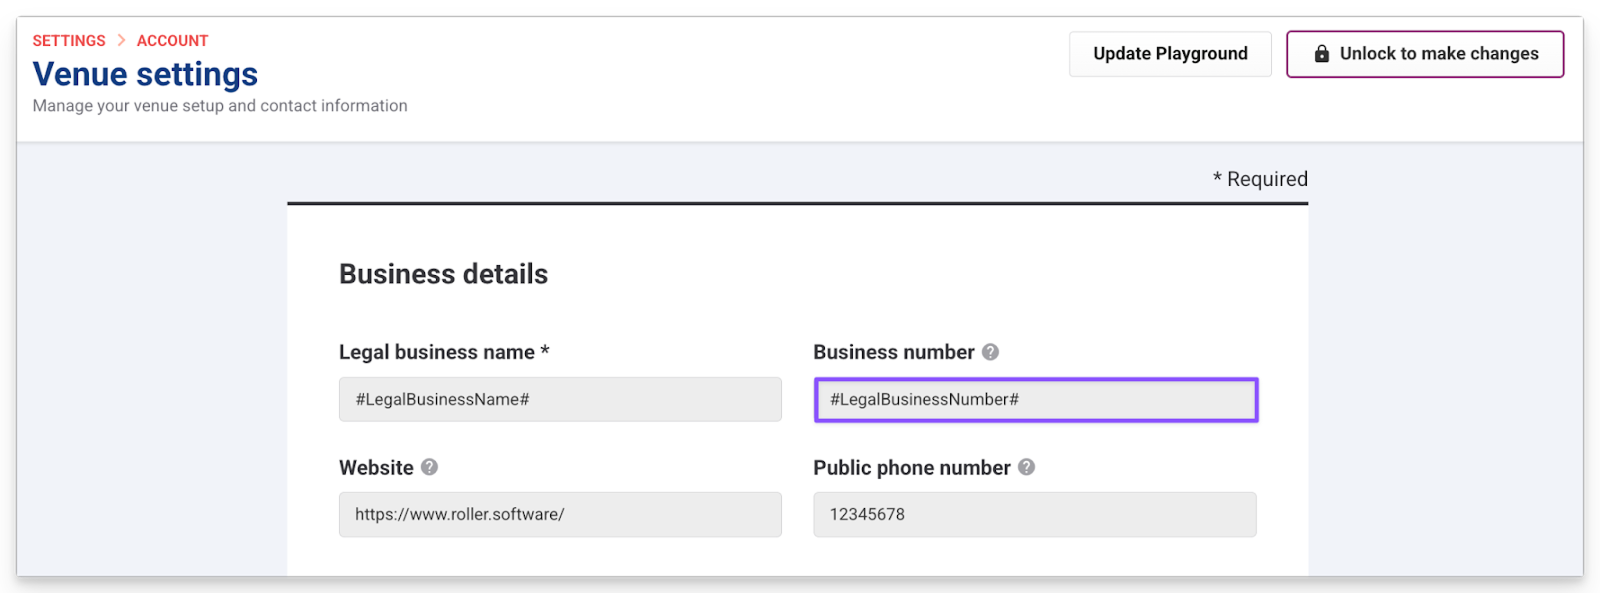Image resolution: width=1600 pixels, height=593 pixels.
Task: Open the ACCOUNT breadcrumb link
Action: coord(172,40)
